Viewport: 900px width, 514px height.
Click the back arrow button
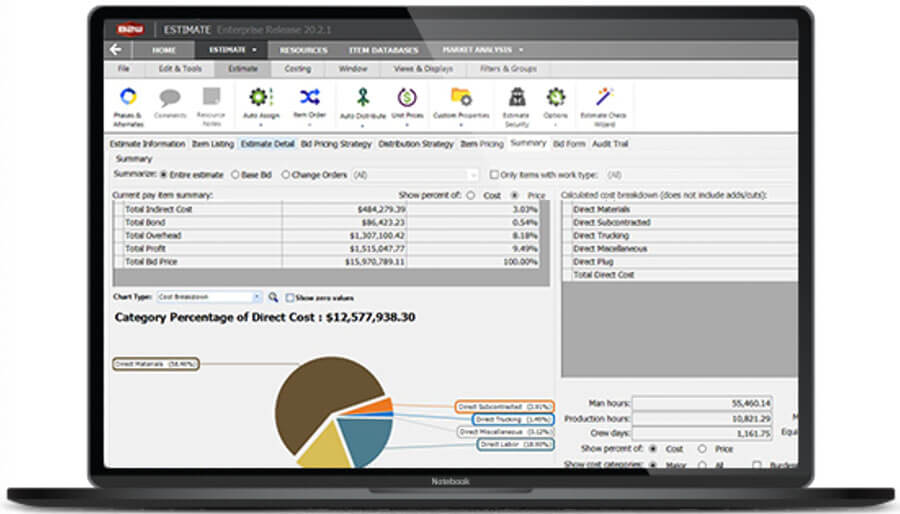click(x=115, y=49)
